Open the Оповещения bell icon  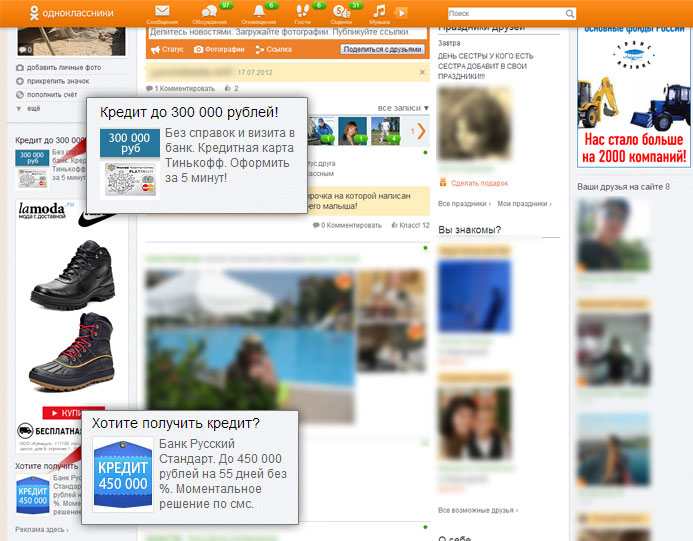pos(259,11)
